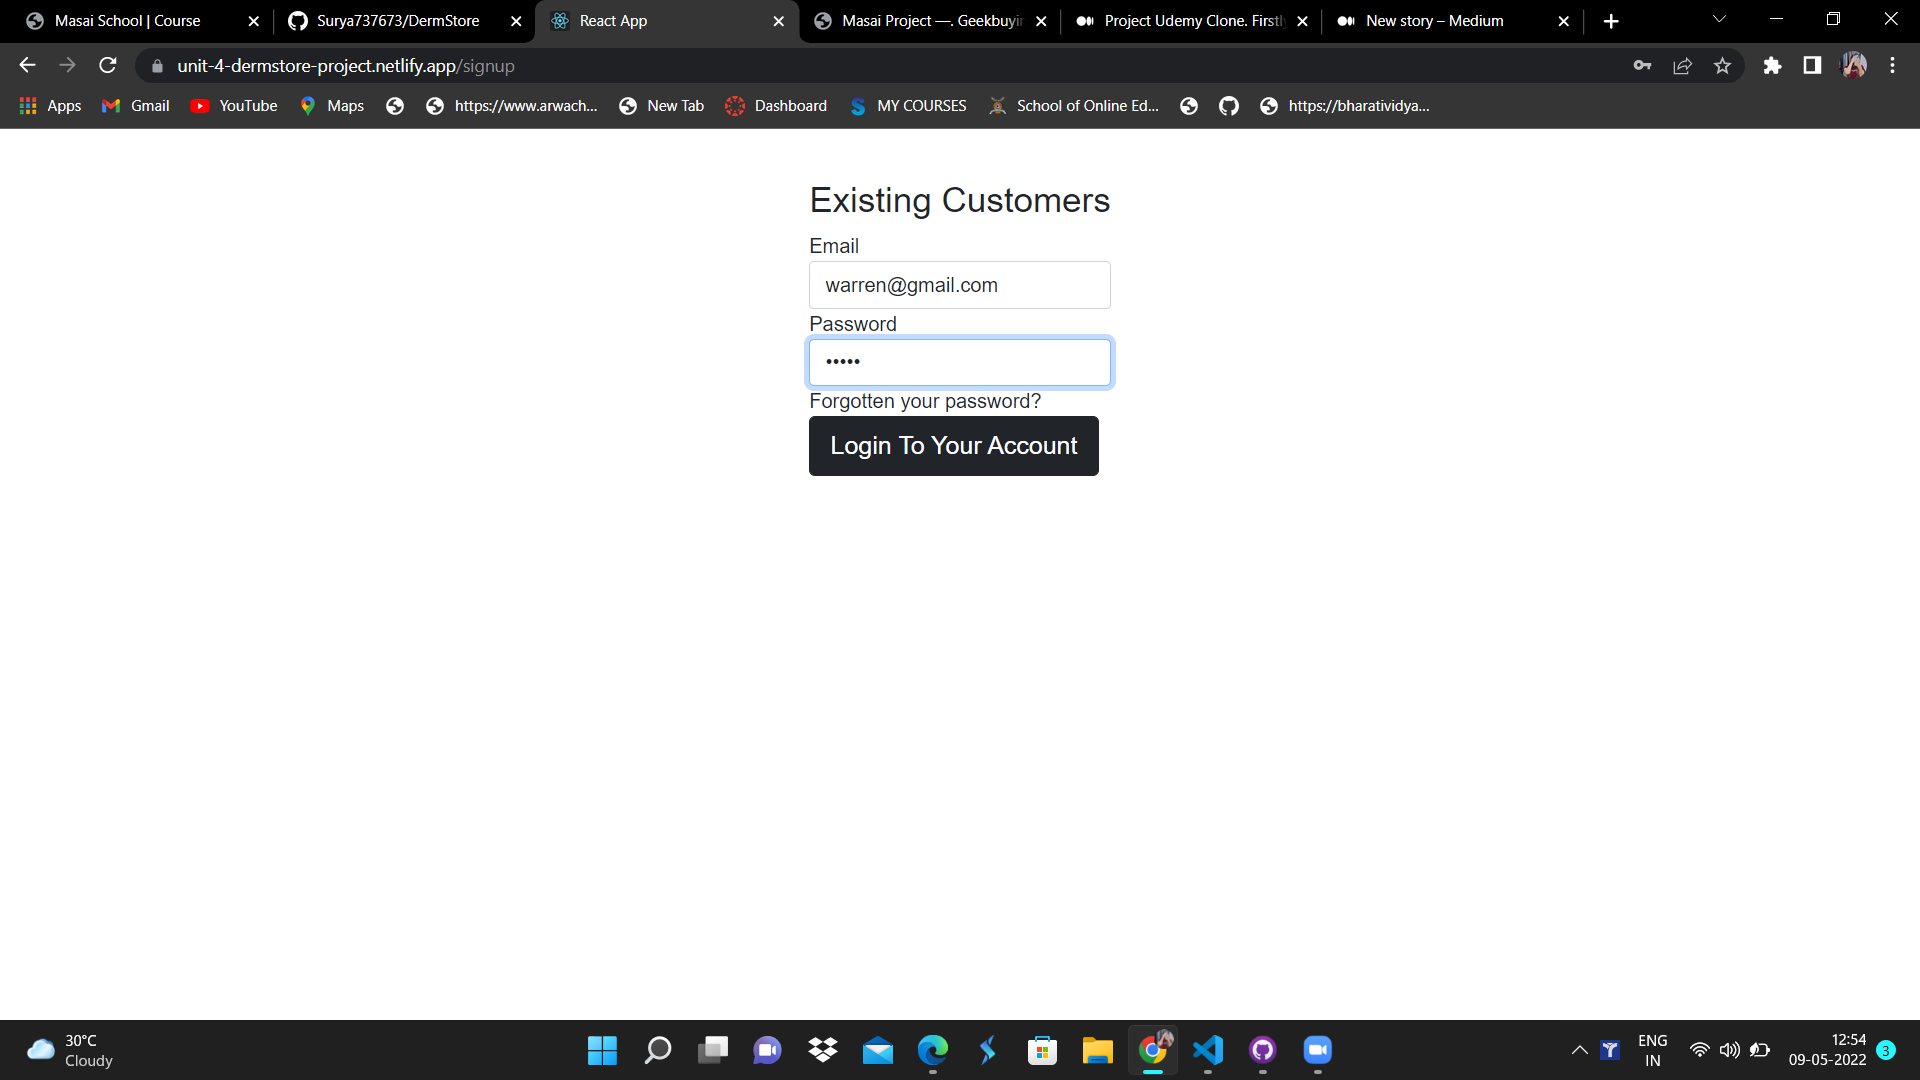The width and height of the screenshot is (1920, 1080).
Task: Switch to the Surya737673/DermStore tab
Action: tap(398, 21)
